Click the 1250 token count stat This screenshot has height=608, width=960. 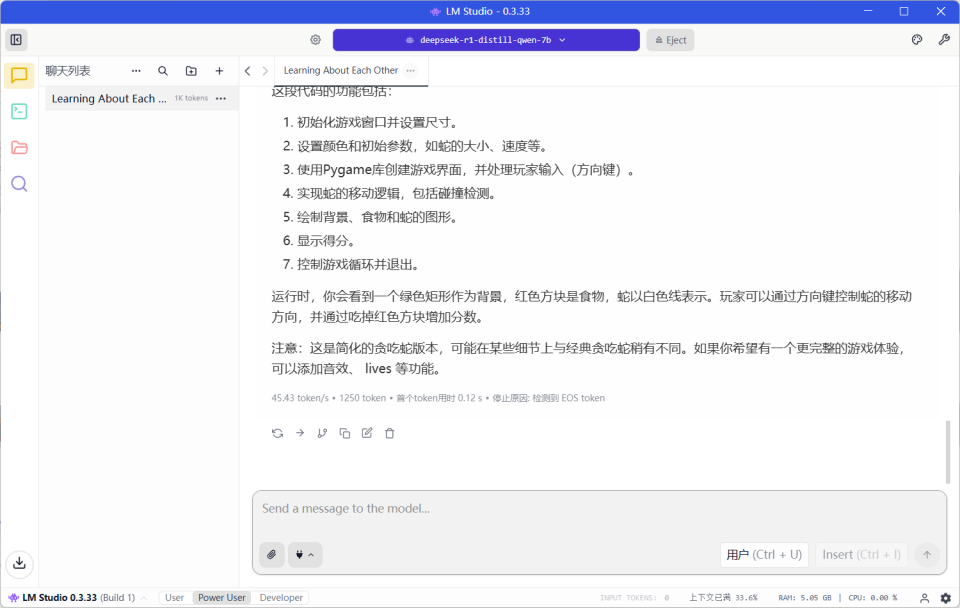tap(362, 398)
